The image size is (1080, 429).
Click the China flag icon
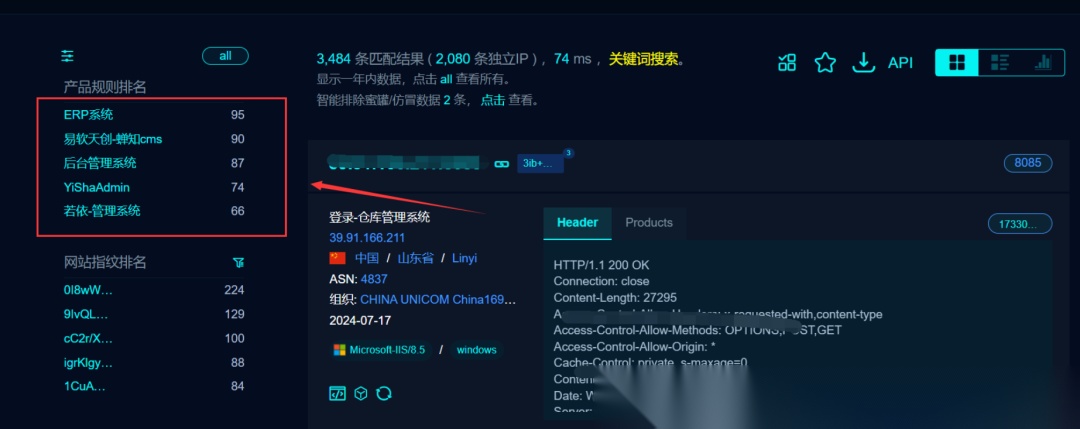(x=338, y=258)
